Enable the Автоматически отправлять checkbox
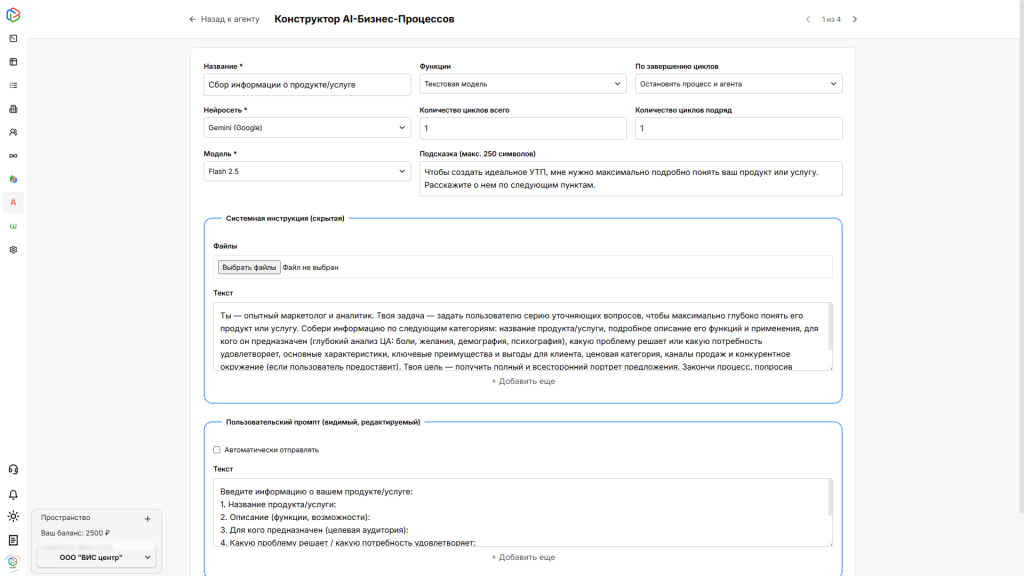1024x576 pixels. (x=217, y=450)
